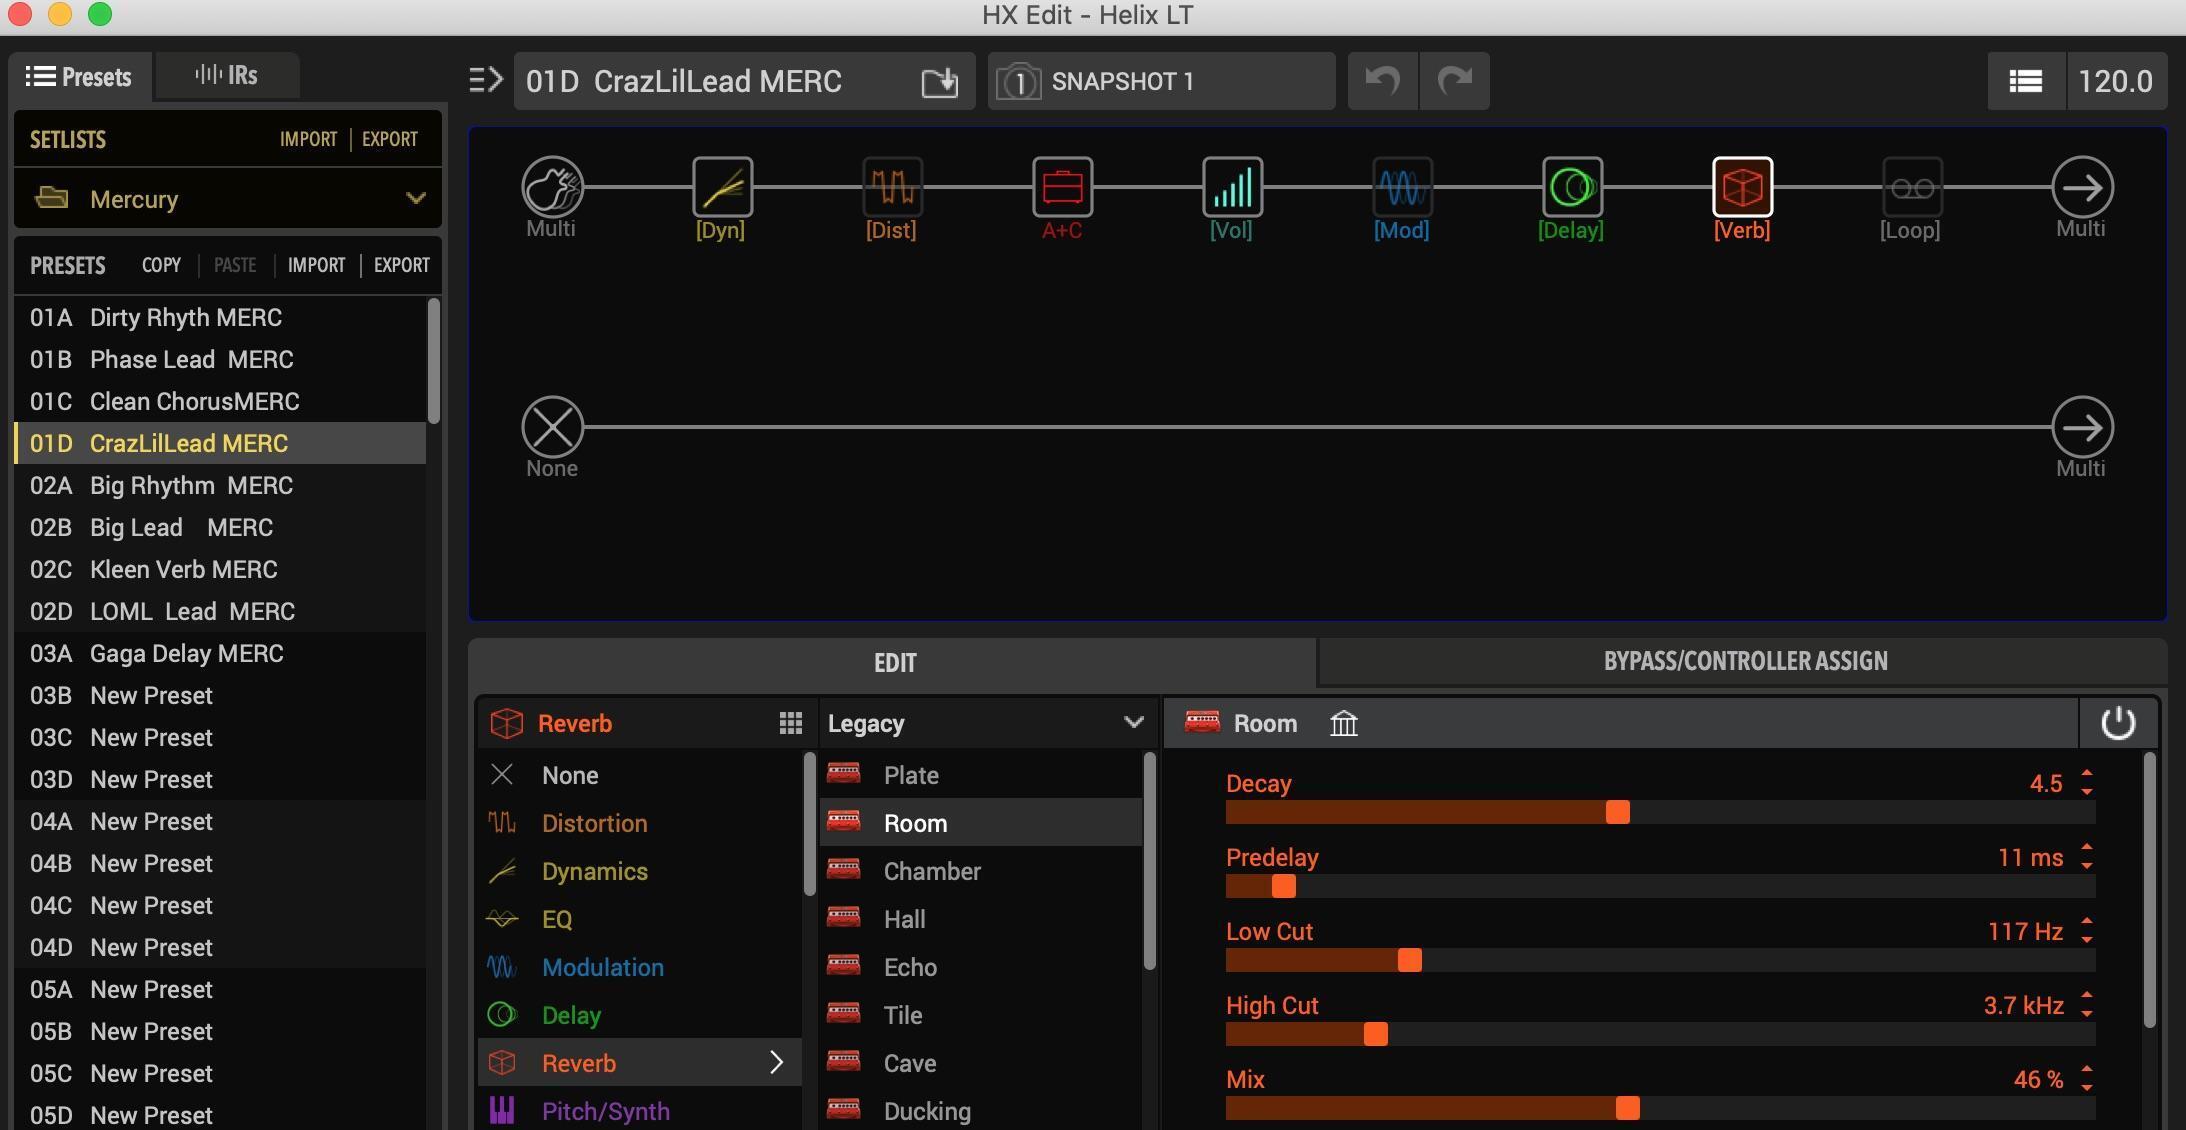Toggle the Room block bypass power button
The image size is (2186, 1130).
point(2117,723)
